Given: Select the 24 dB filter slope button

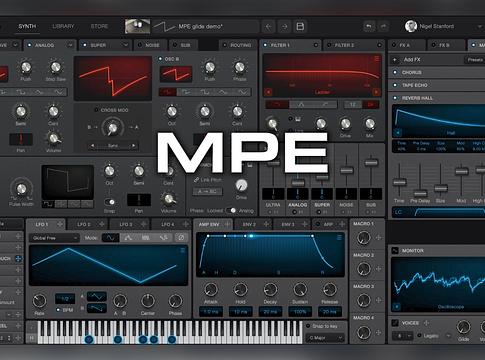Looking at the screenshot, I should point(371,105).
